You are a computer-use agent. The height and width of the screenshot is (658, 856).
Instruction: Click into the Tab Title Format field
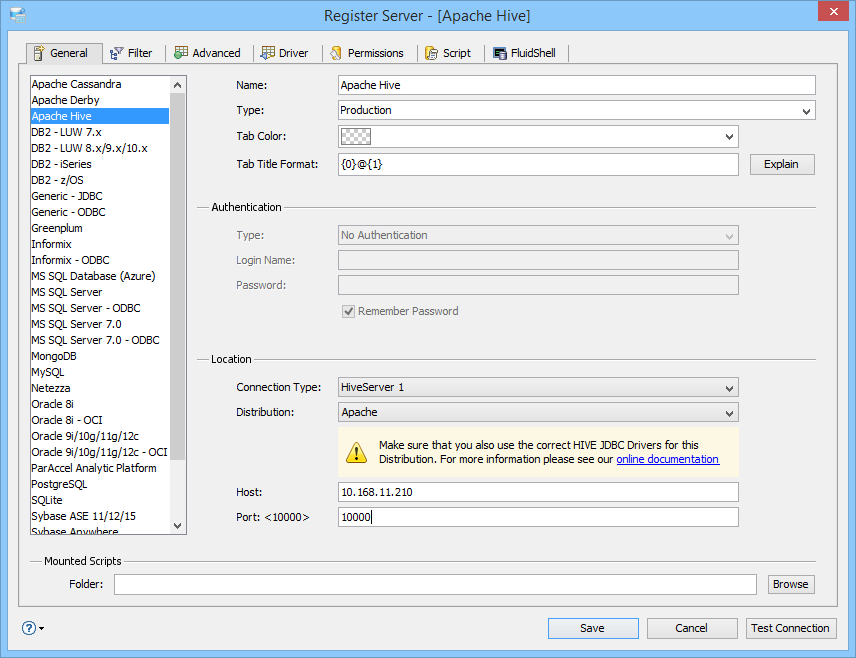tap(538, 164)
